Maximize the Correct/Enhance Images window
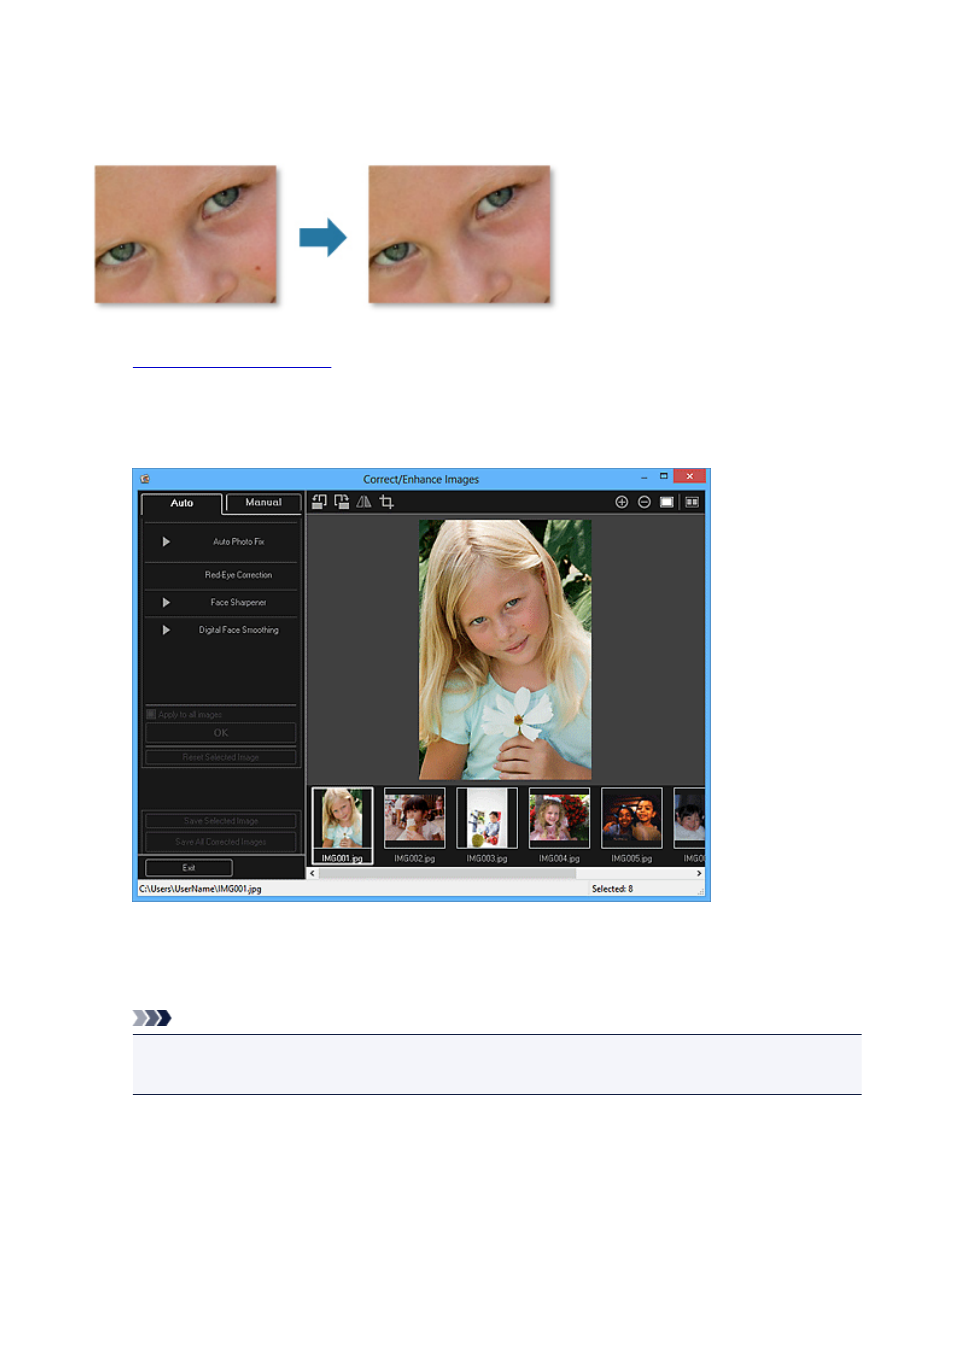Viewport: 954px width, 1350px height. pos(663,477)
